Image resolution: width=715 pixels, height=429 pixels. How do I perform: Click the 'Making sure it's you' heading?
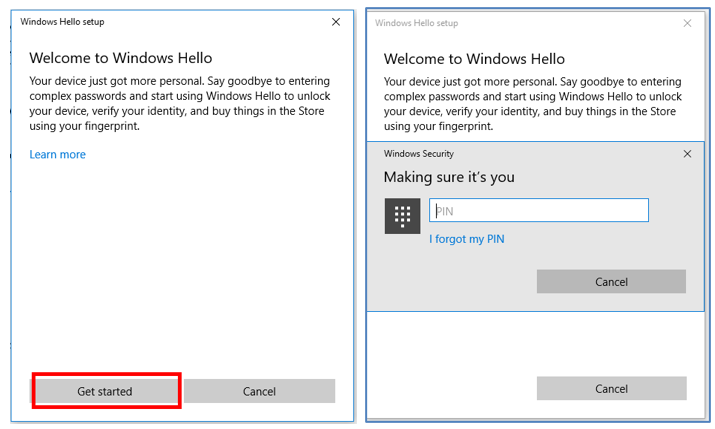449,177
